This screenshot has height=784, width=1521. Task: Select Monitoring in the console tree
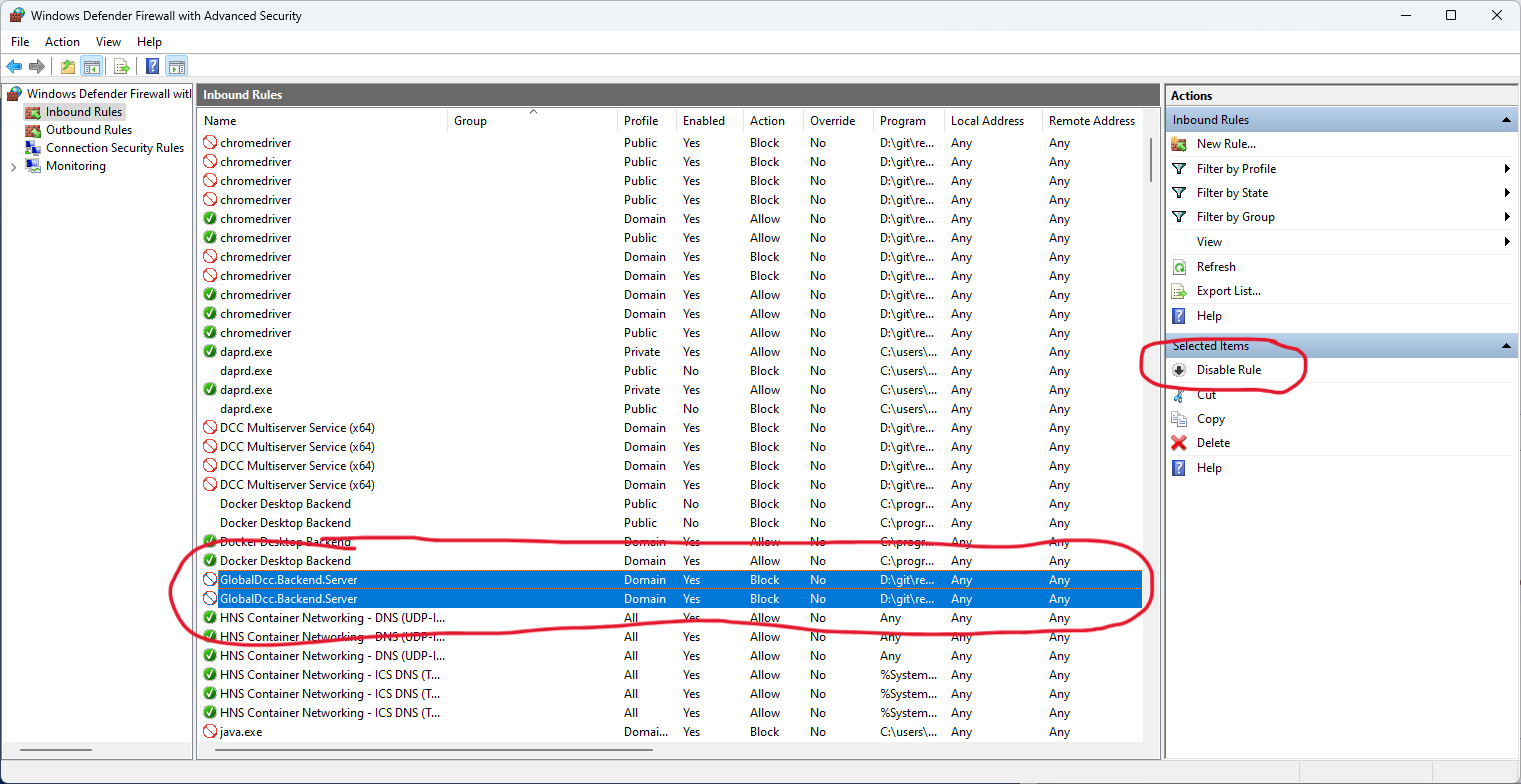coord(66,166)
